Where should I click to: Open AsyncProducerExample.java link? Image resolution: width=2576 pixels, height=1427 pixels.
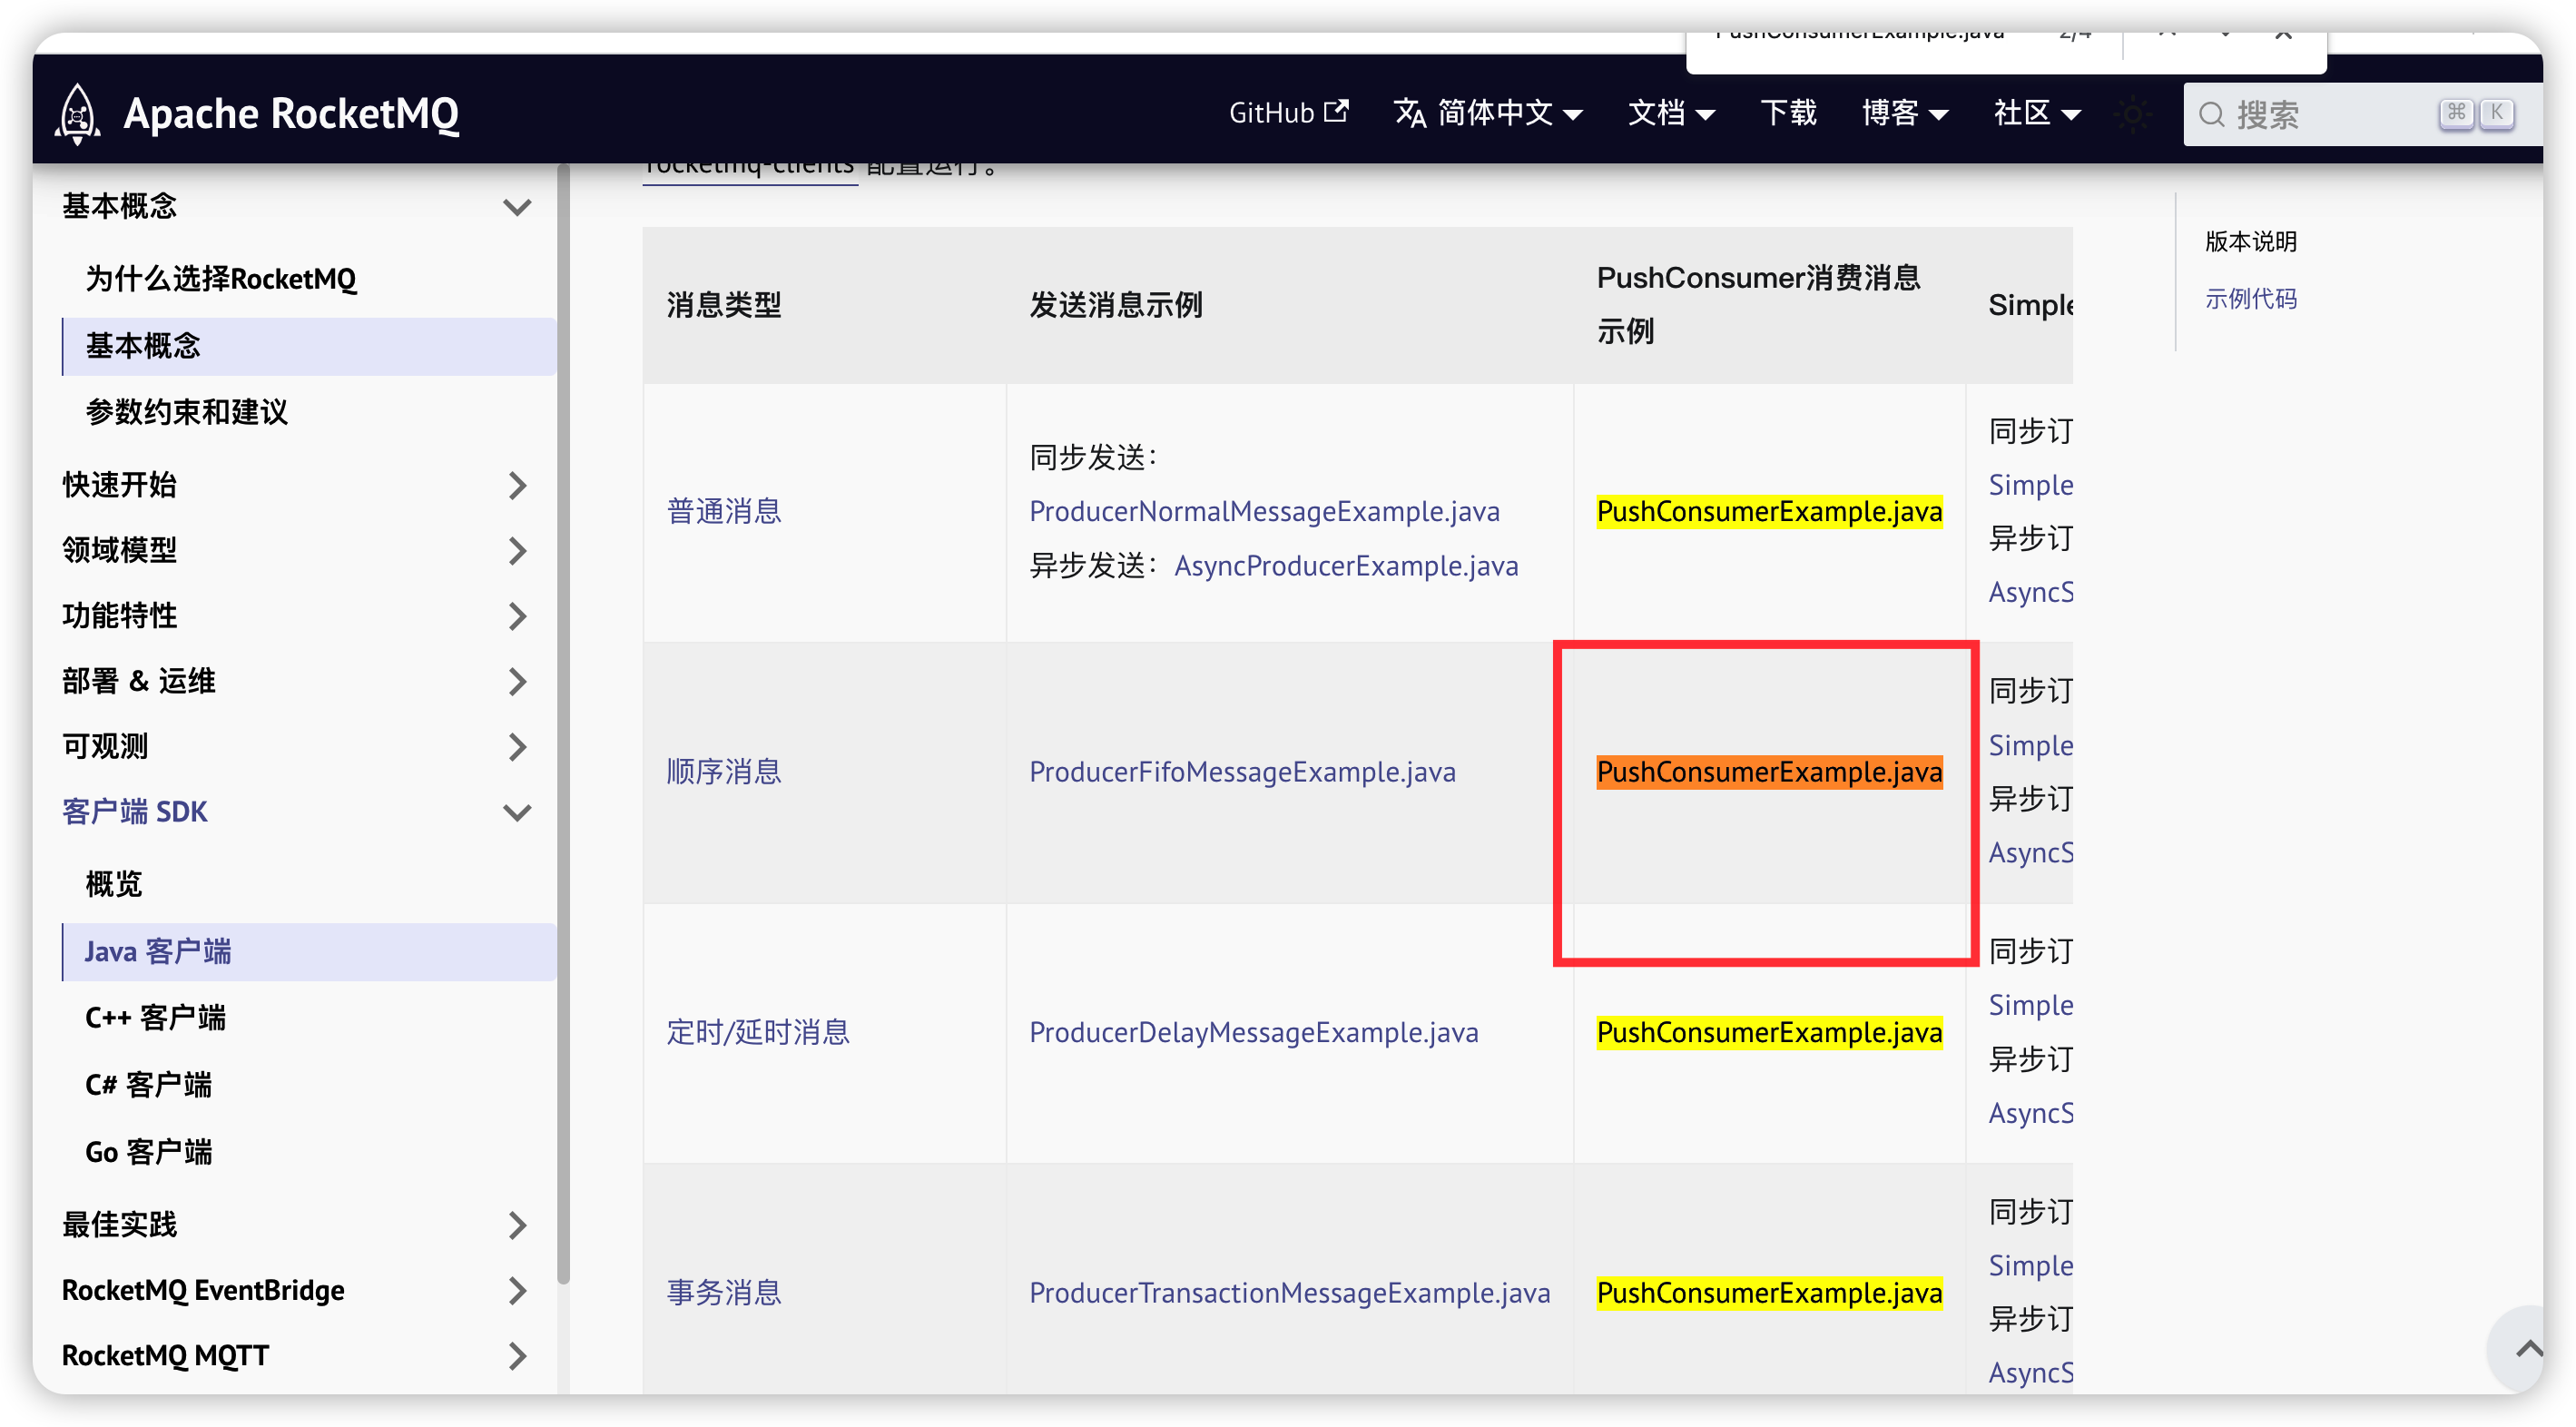click(x=1346, y=566)
